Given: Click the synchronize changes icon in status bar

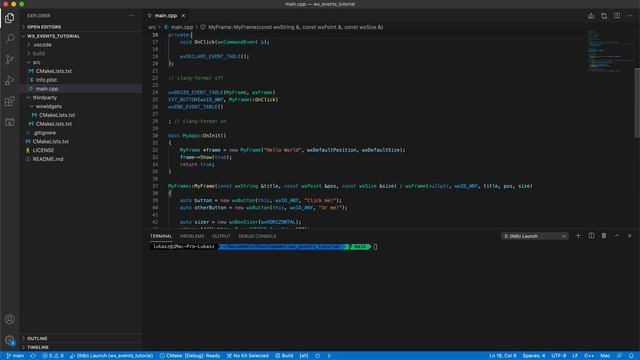Looking at the screenshot, I should (x=33, y=356).
